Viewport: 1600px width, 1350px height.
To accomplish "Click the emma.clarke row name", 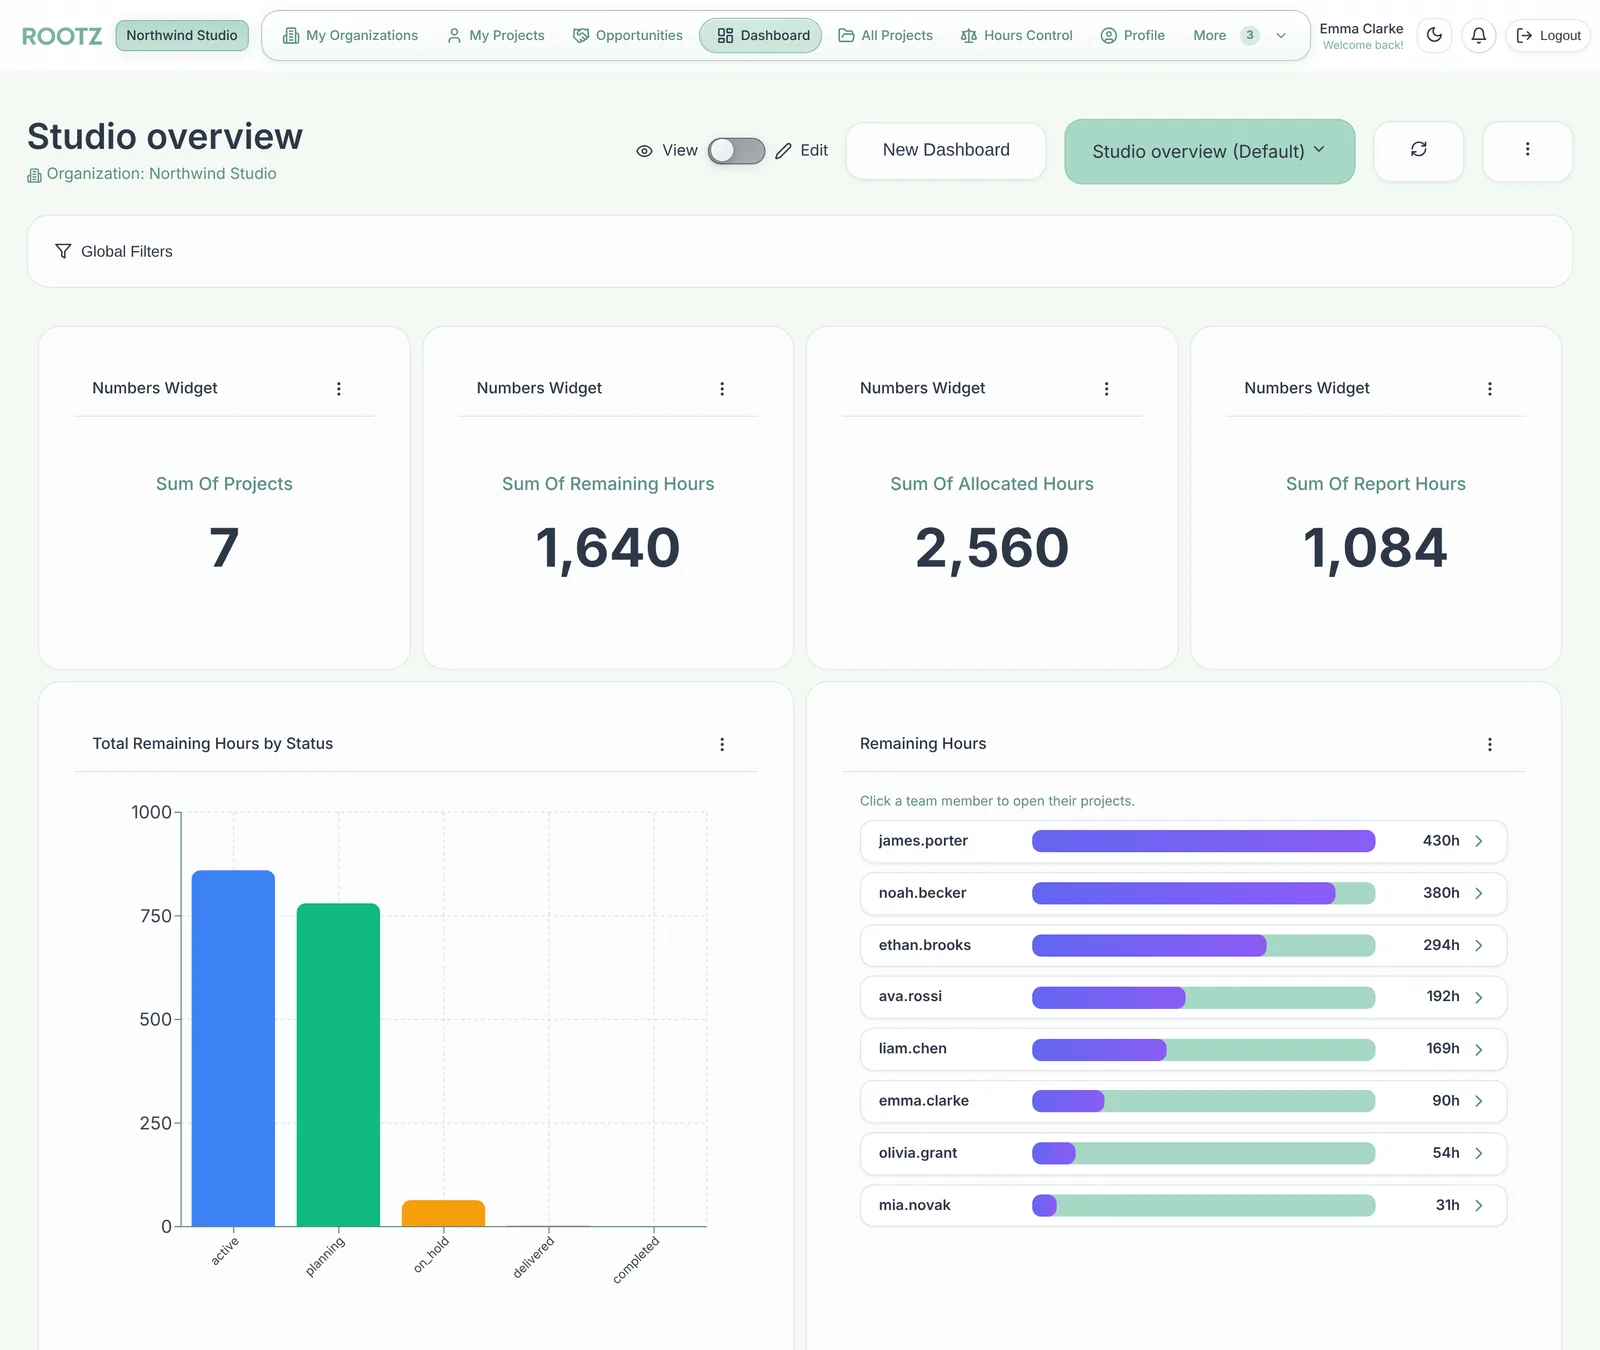I will click(924, 1101).
